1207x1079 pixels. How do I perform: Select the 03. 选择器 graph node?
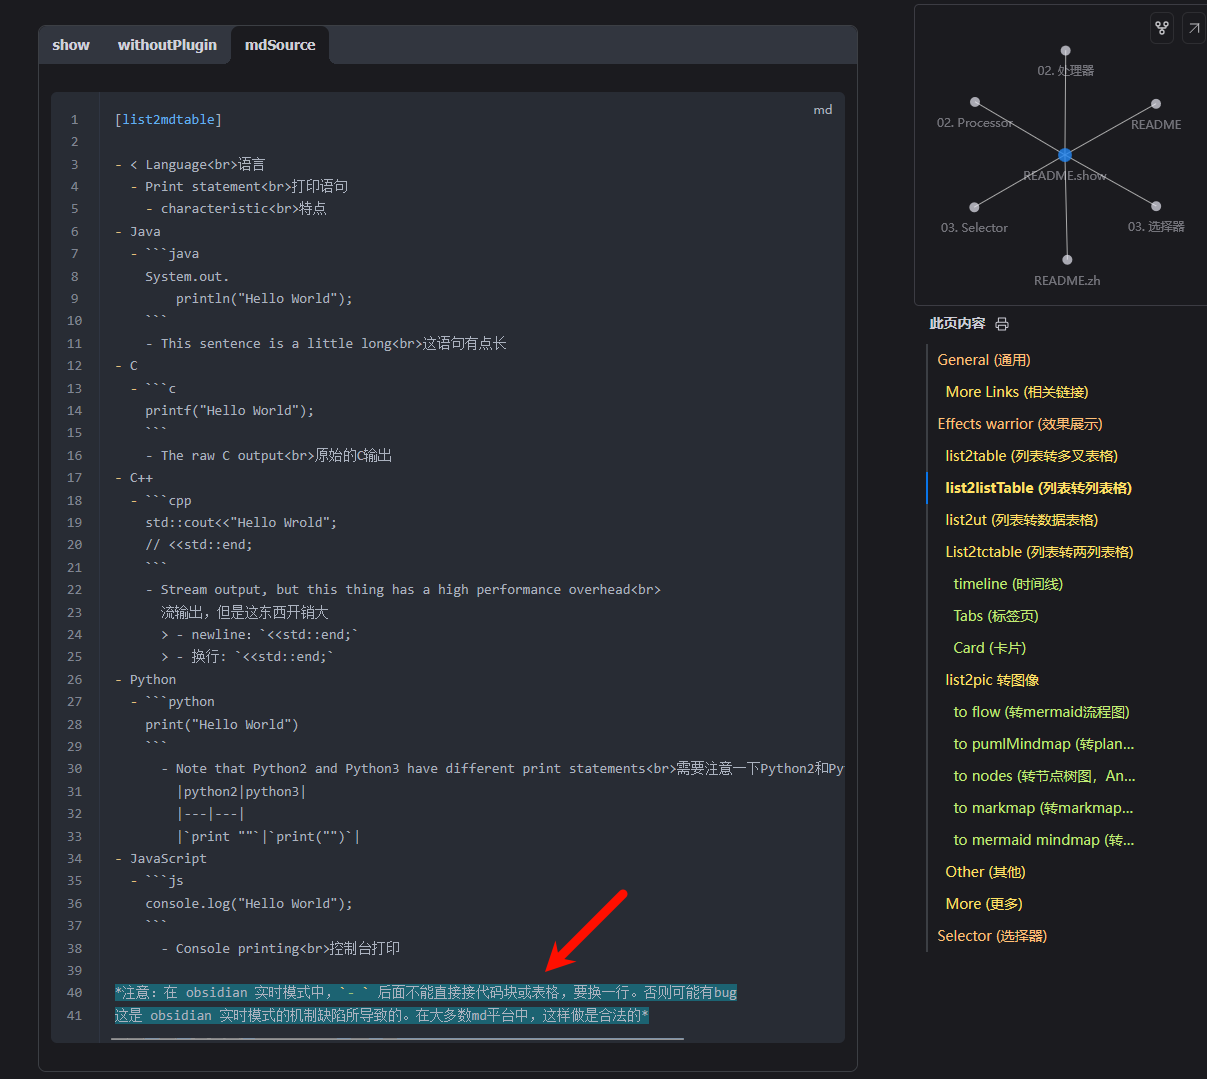1156,207
